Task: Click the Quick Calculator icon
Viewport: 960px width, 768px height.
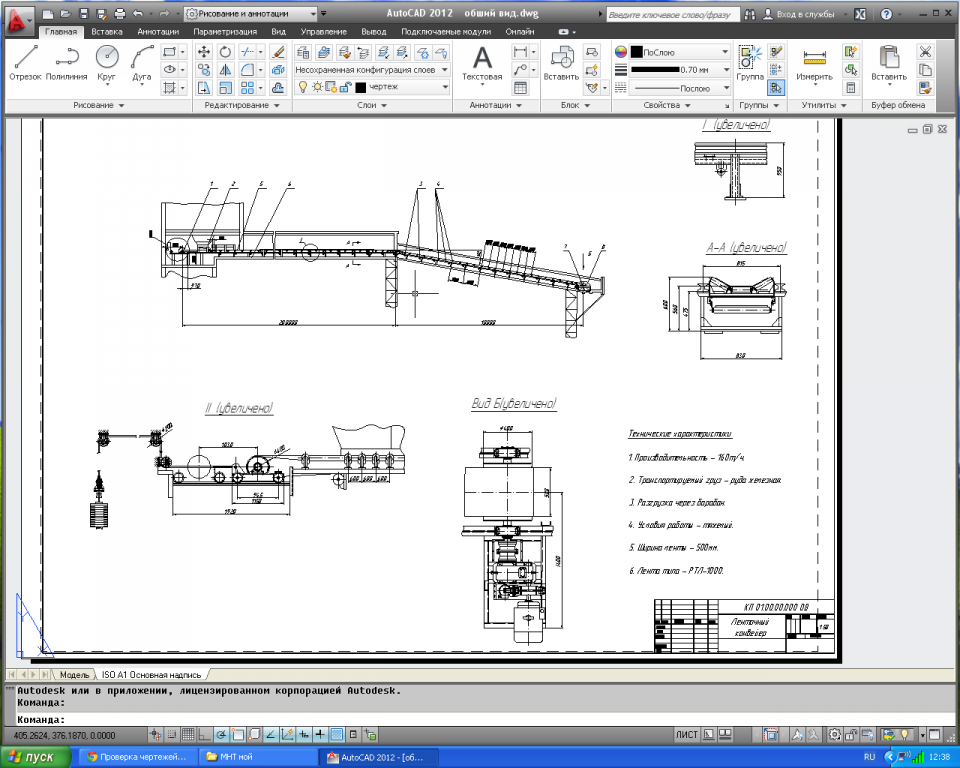Action: tap(850, 88)
